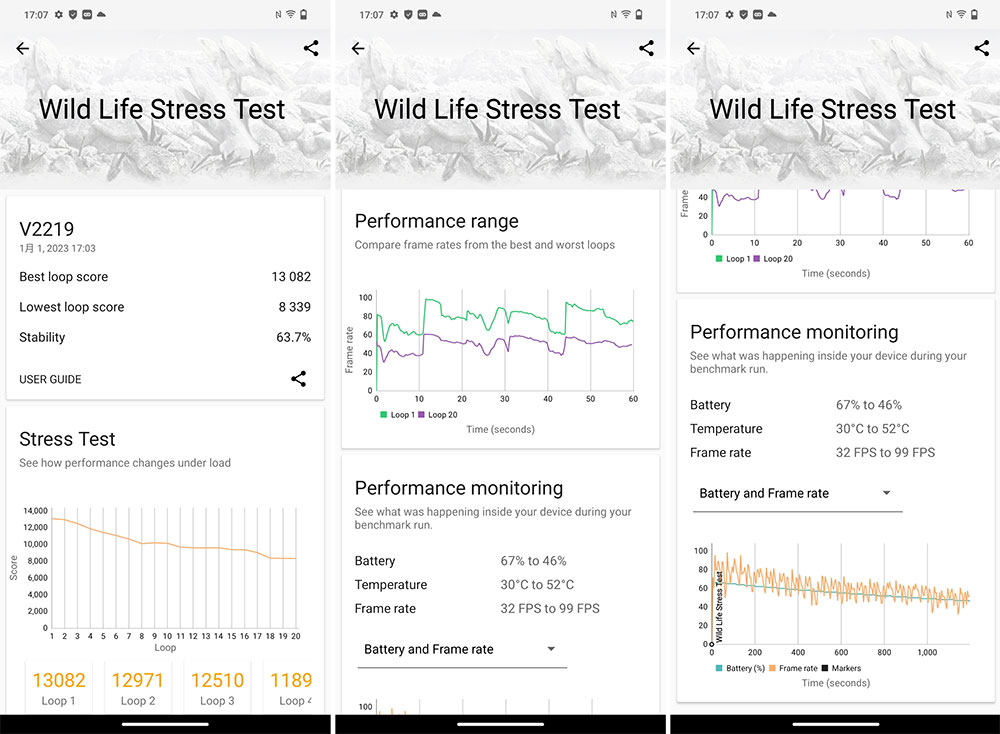Viewport: 1000px width, 734px height.
Task: Tap share icon in left screen header
Action: click(311, 48)
